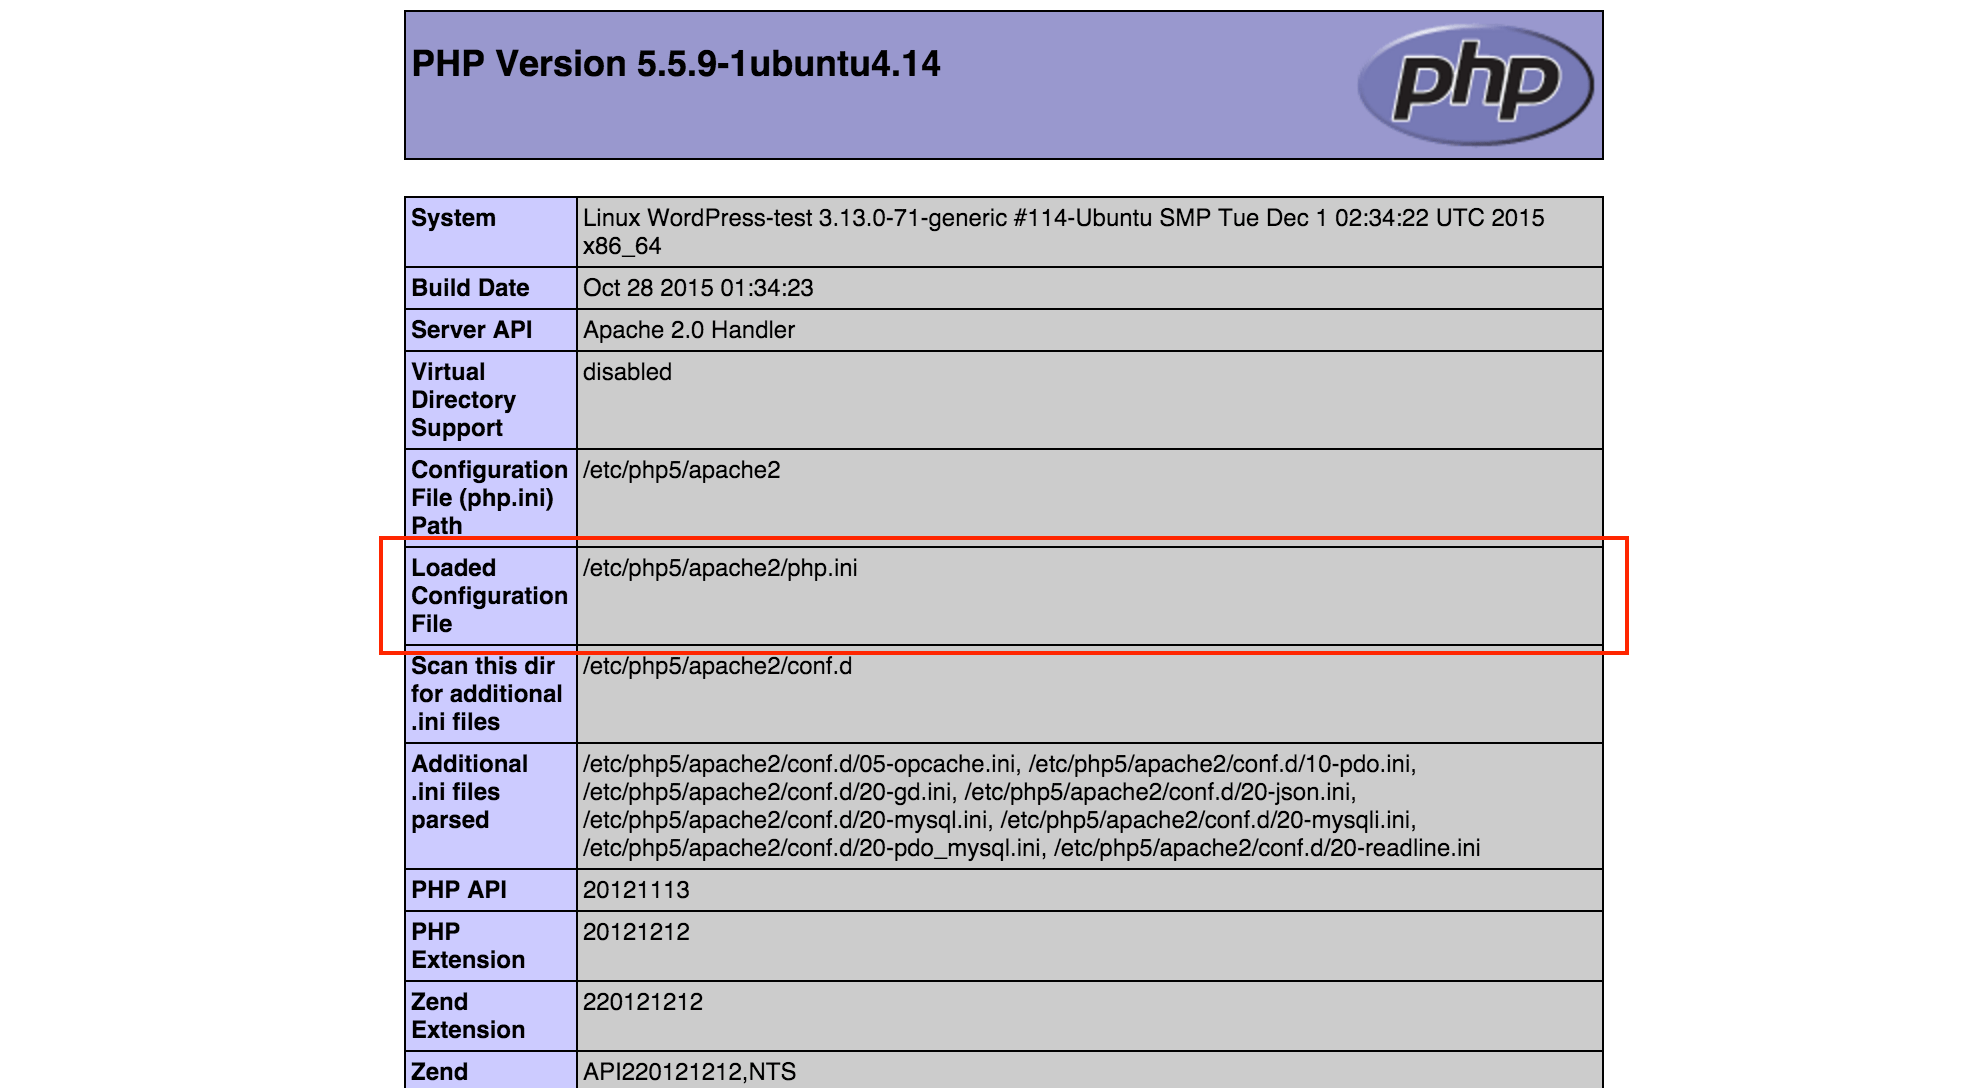Screen dimensions: 1980x1088
Task: Click the Server API row header
Action: [x=466, y=329]
